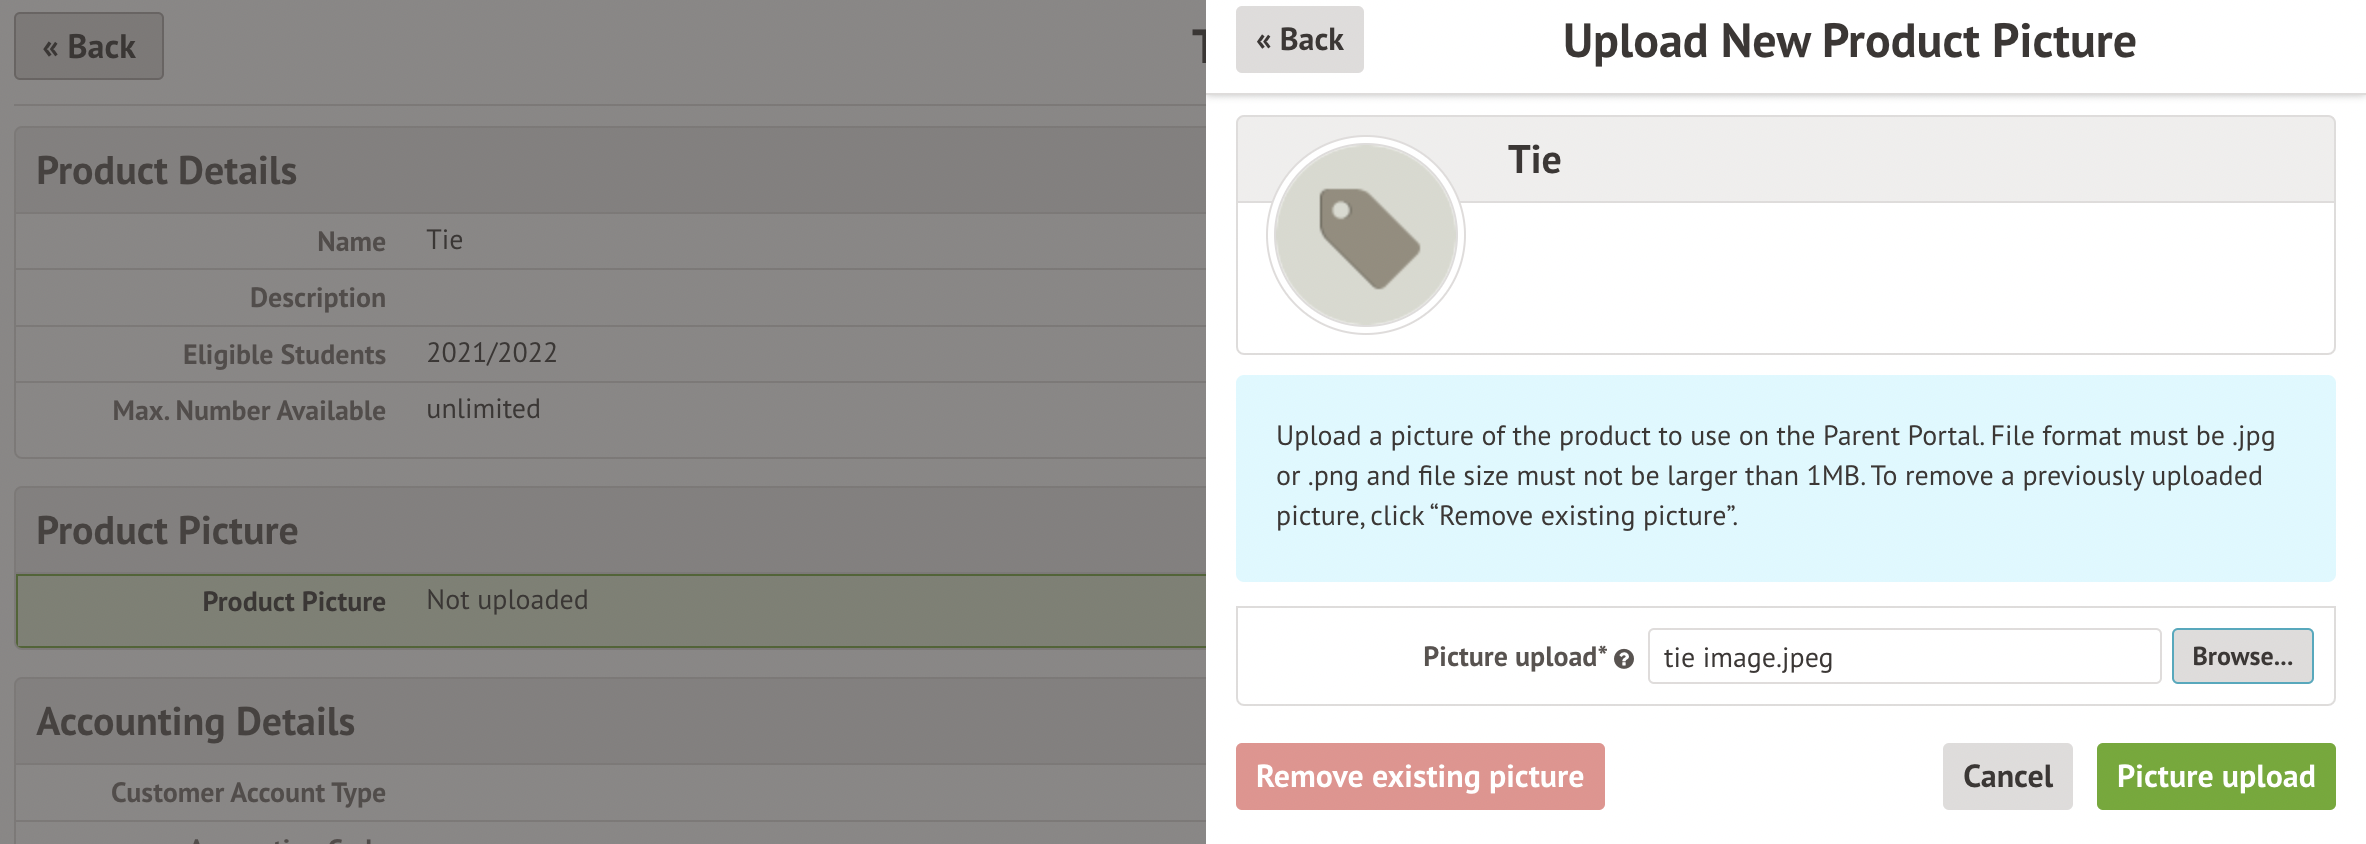This screenshot has width=2366, height=844.
Task: Click the Description row
Action: [610, 298]
